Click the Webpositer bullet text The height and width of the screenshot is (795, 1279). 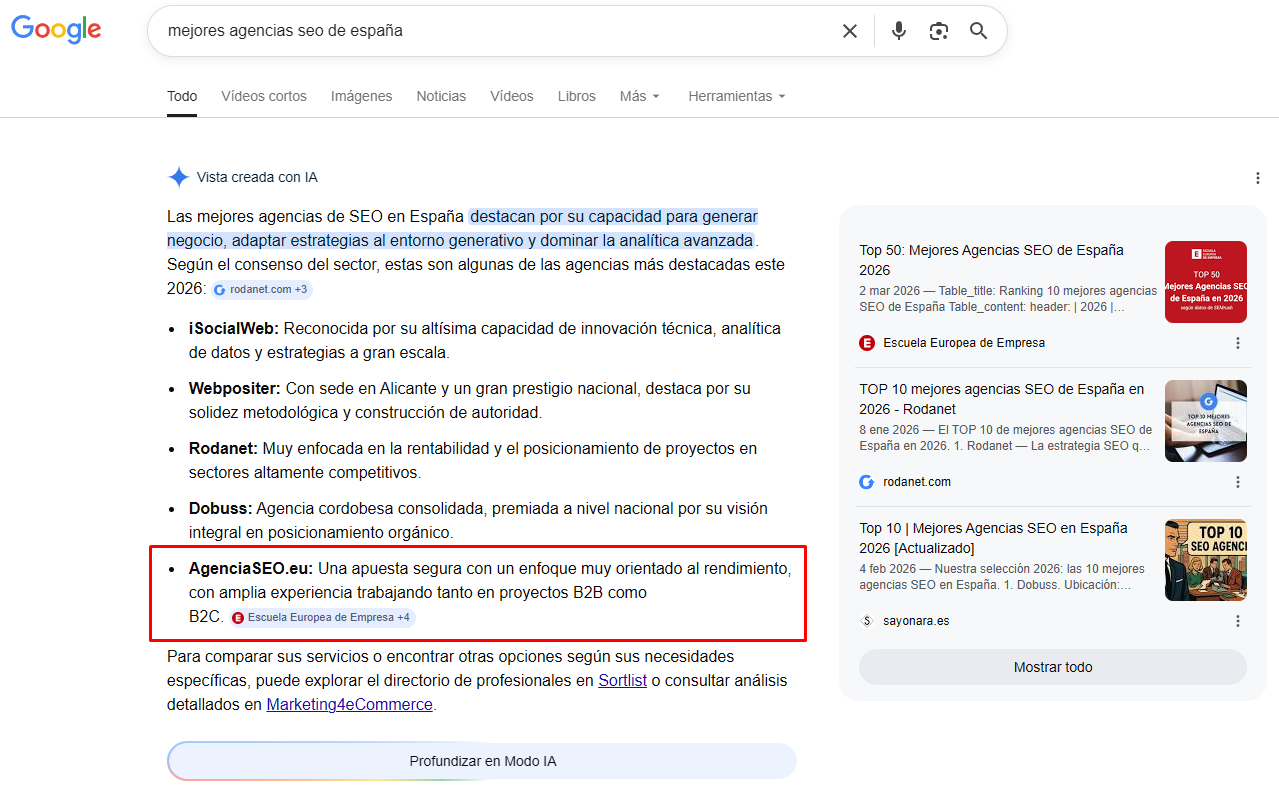[470, 401]
